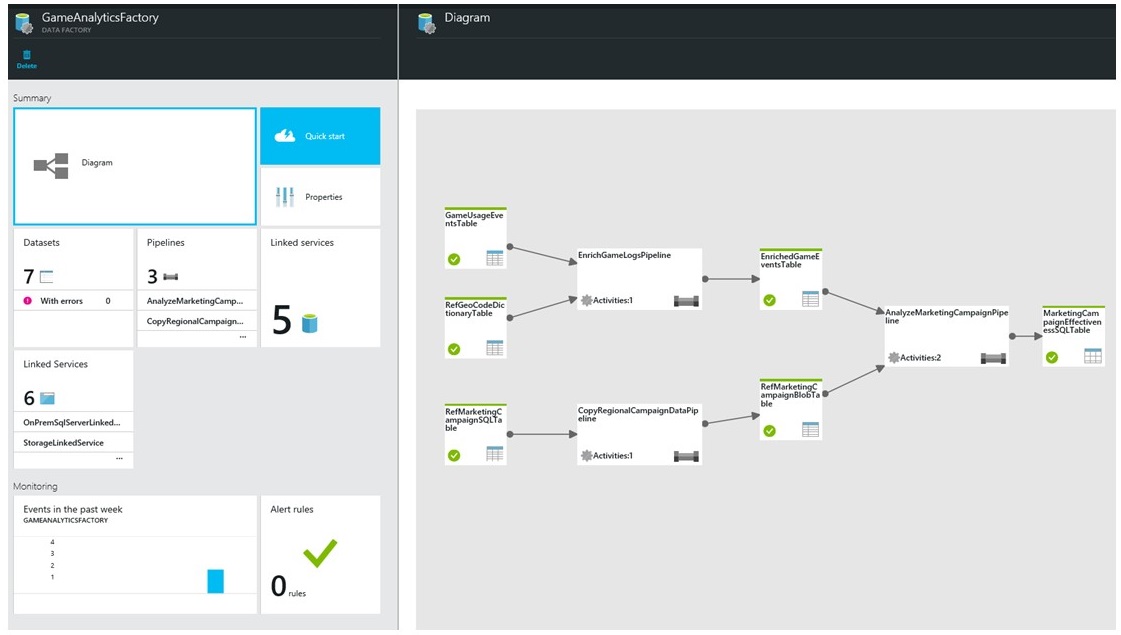Screen dimensions: 1121x635
Task: Click EnrichedGameEventsTable table icon
Action: pyautogui.click(x=810, y=299)
